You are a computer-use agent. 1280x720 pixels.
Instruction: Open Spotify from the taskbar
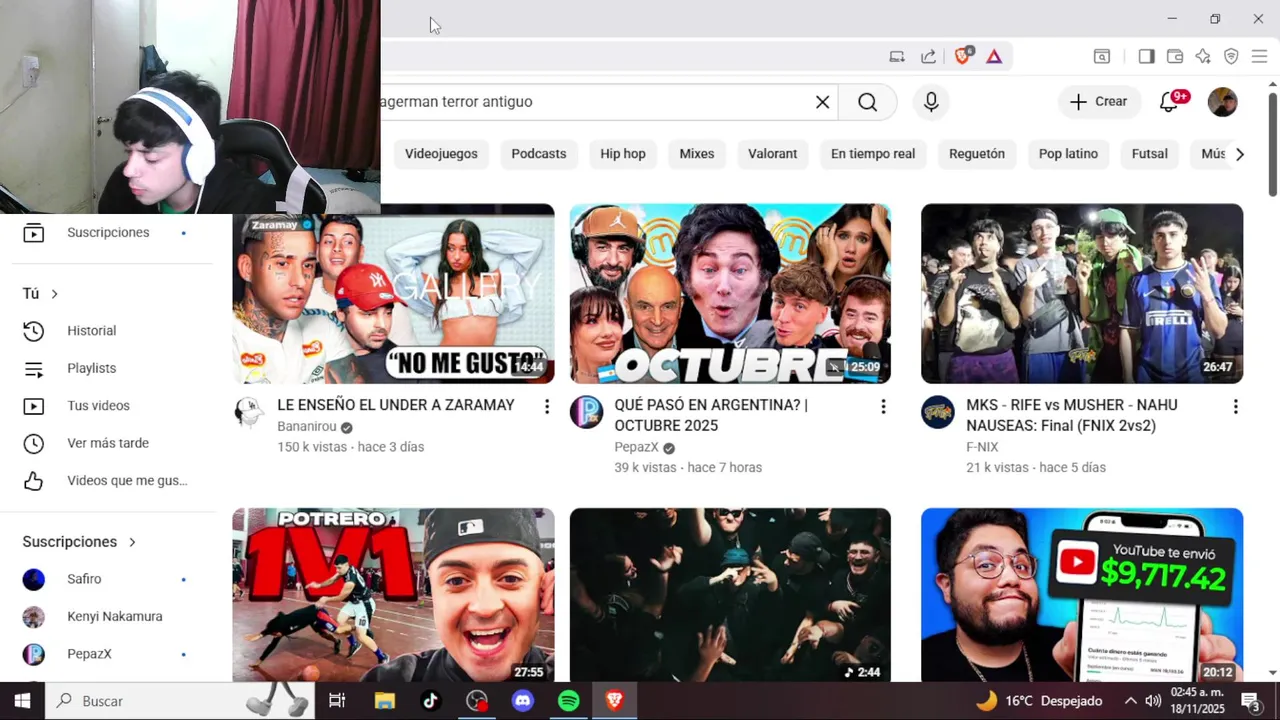tap(569, 701)
